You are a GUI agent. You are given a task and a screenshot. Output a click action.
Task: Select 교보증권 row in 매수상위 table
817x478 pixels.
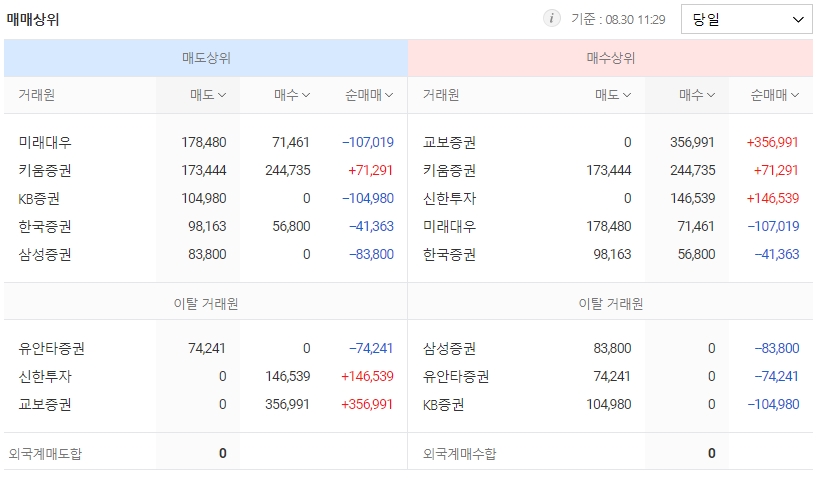611,142
